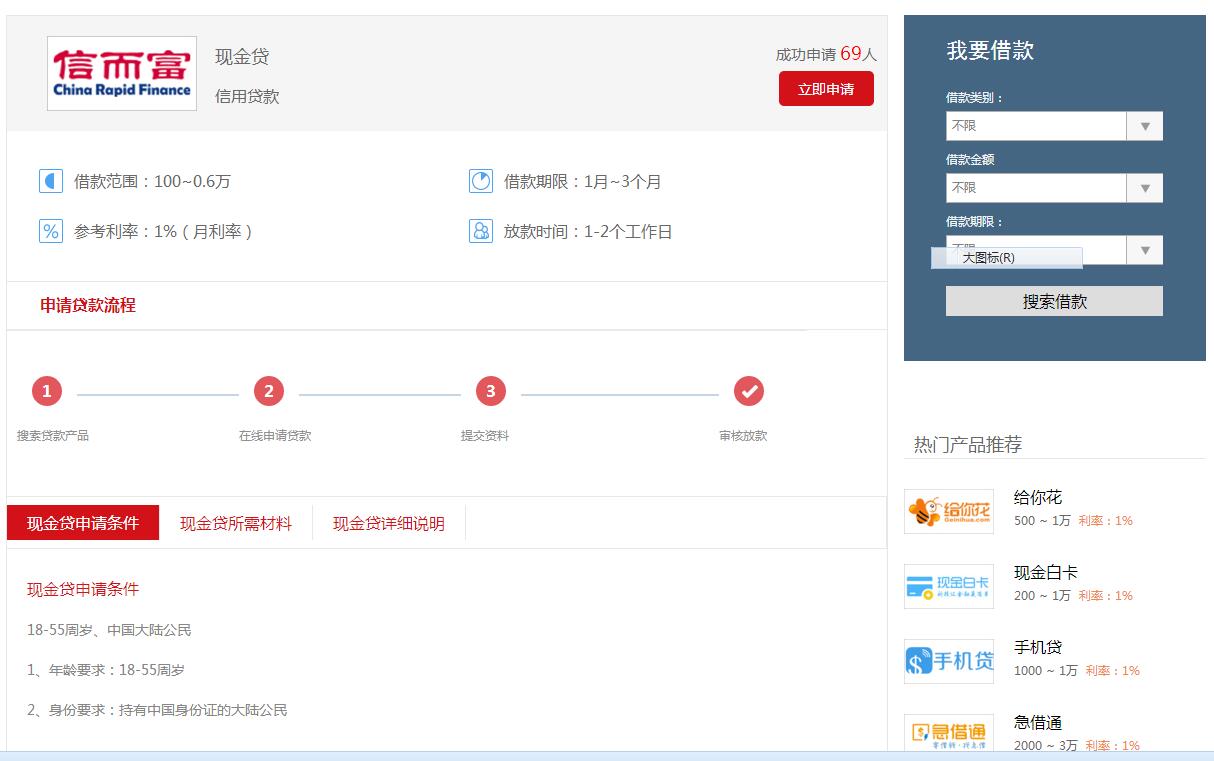Expand the 借款期限 dropdown arrow in sidebar
Viewport: 1214px width, 761px height.
[x=1145, y=250]
